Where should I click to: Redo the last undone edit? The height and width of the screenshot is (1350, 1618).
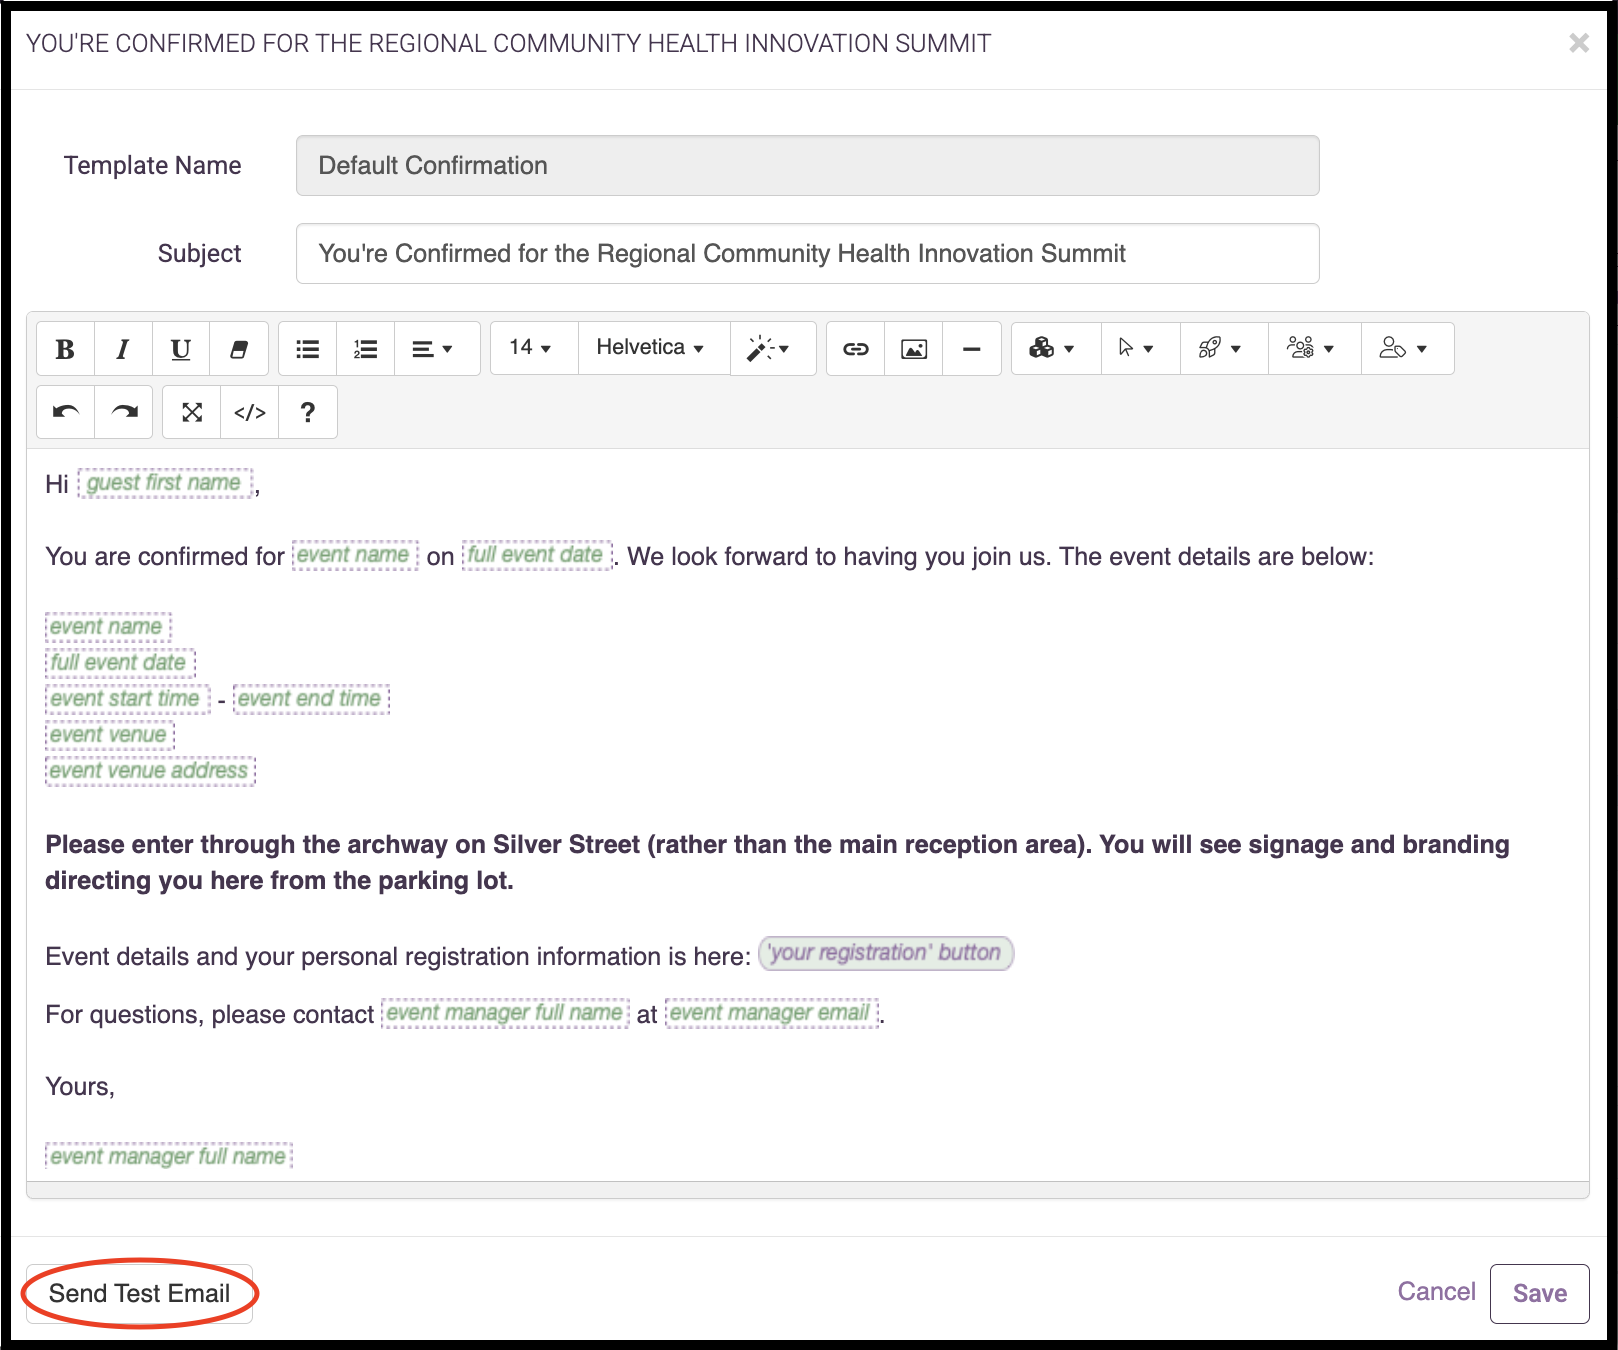124,412
